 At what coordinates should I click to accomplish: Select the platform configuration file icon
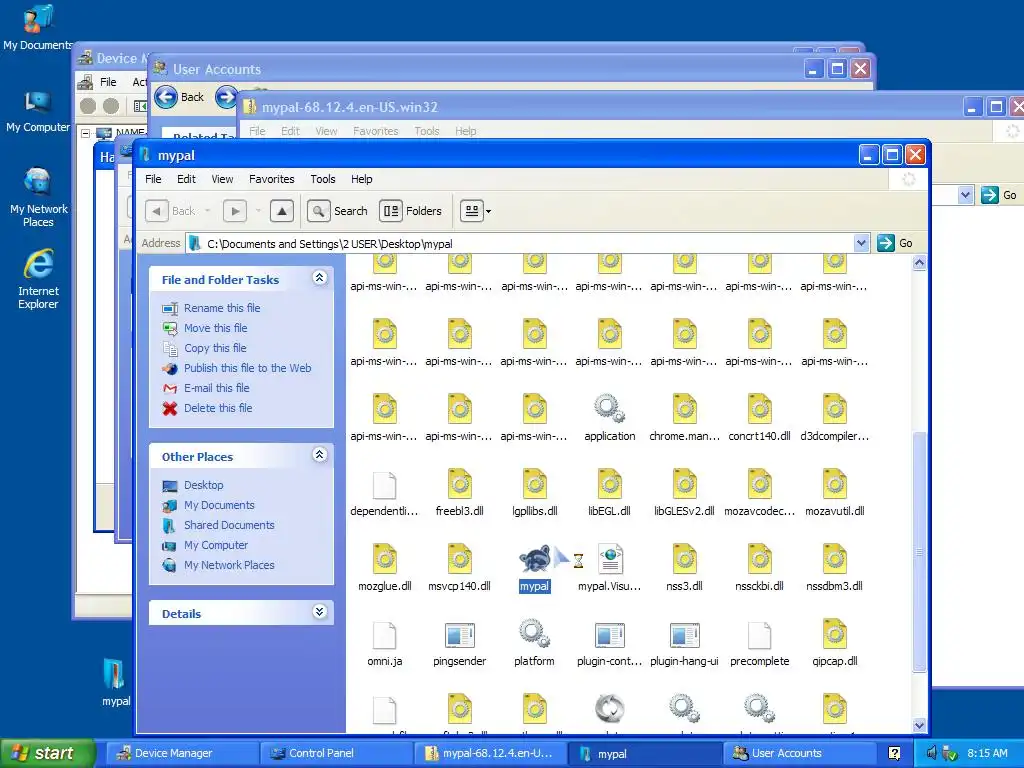(534, 634)
